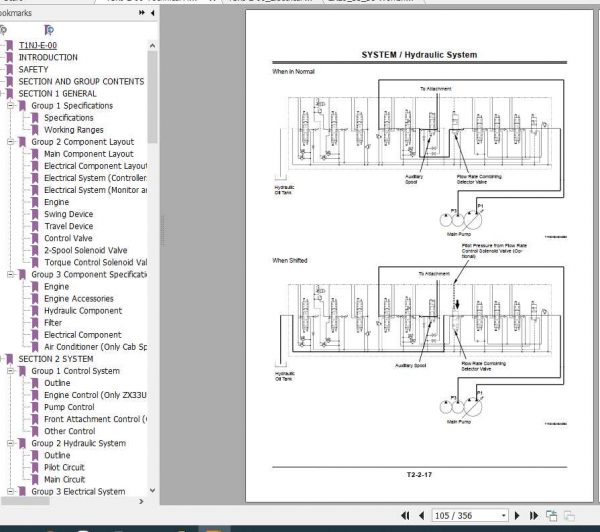Collapse the bookmarks panel with the left arrow

(152, 13)
